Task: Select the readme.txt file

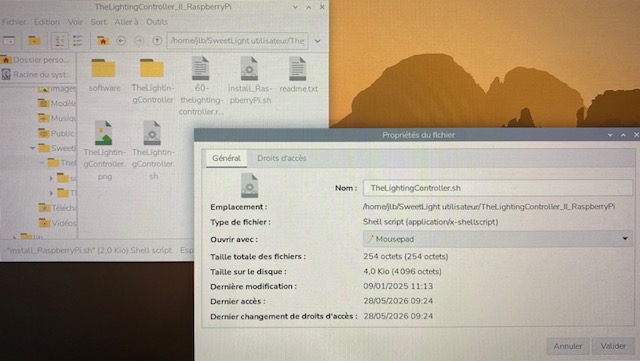Action: (298, 75)
